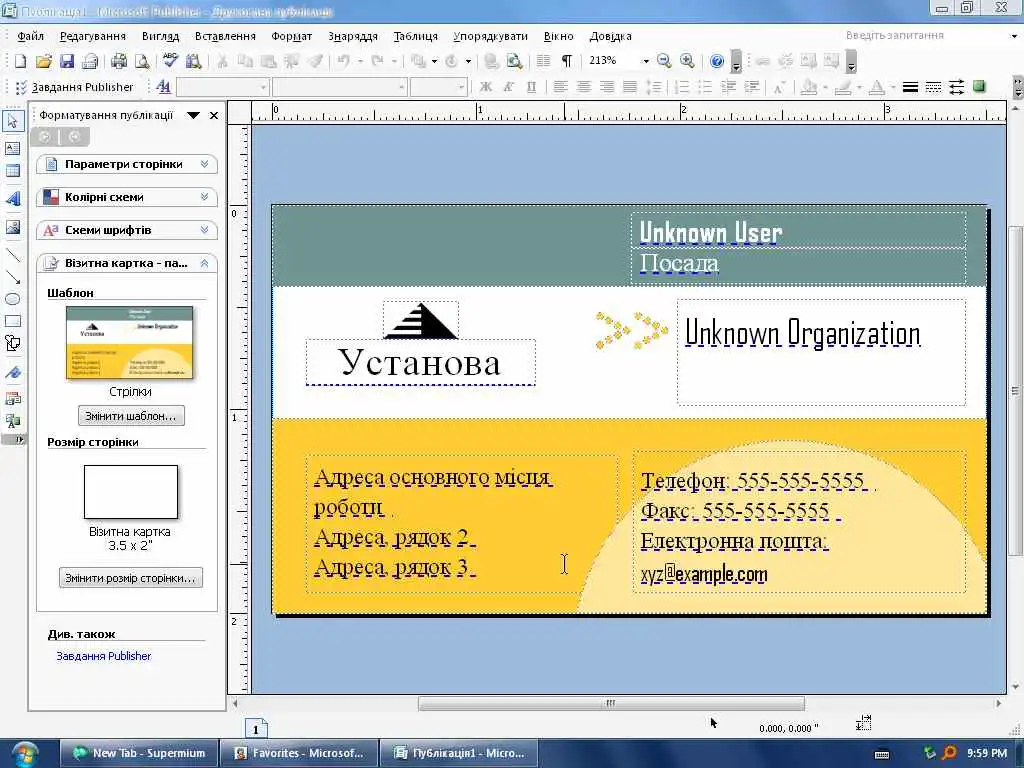Run the ABC spelling check
This screenshot has height=768, width=1024.
(170, 61)
